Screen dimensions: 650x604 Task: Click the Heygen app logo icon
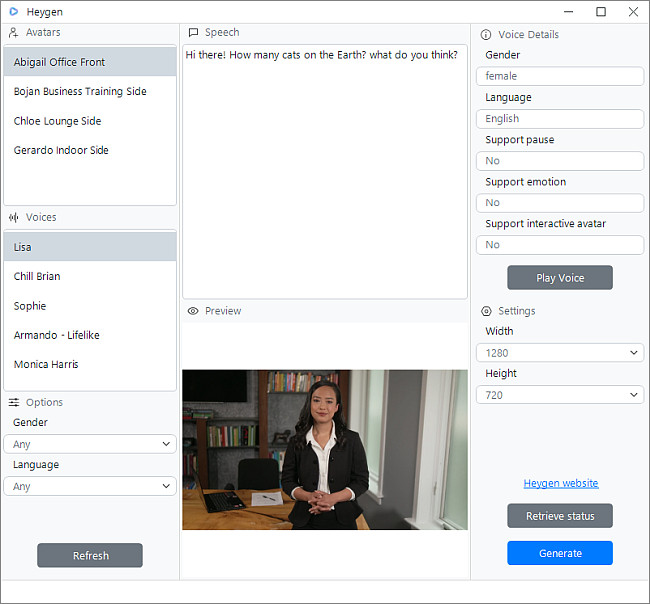[x=14, y=12]
